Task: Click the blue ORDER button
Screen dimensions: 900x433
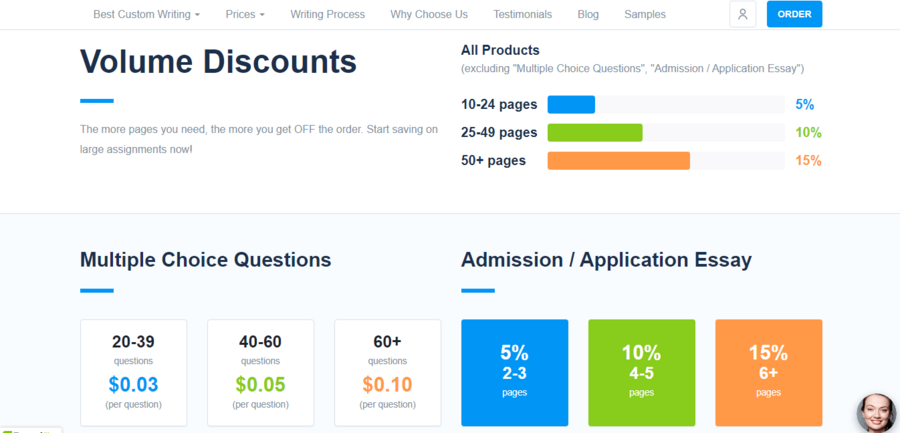Action: coord(794,14)
